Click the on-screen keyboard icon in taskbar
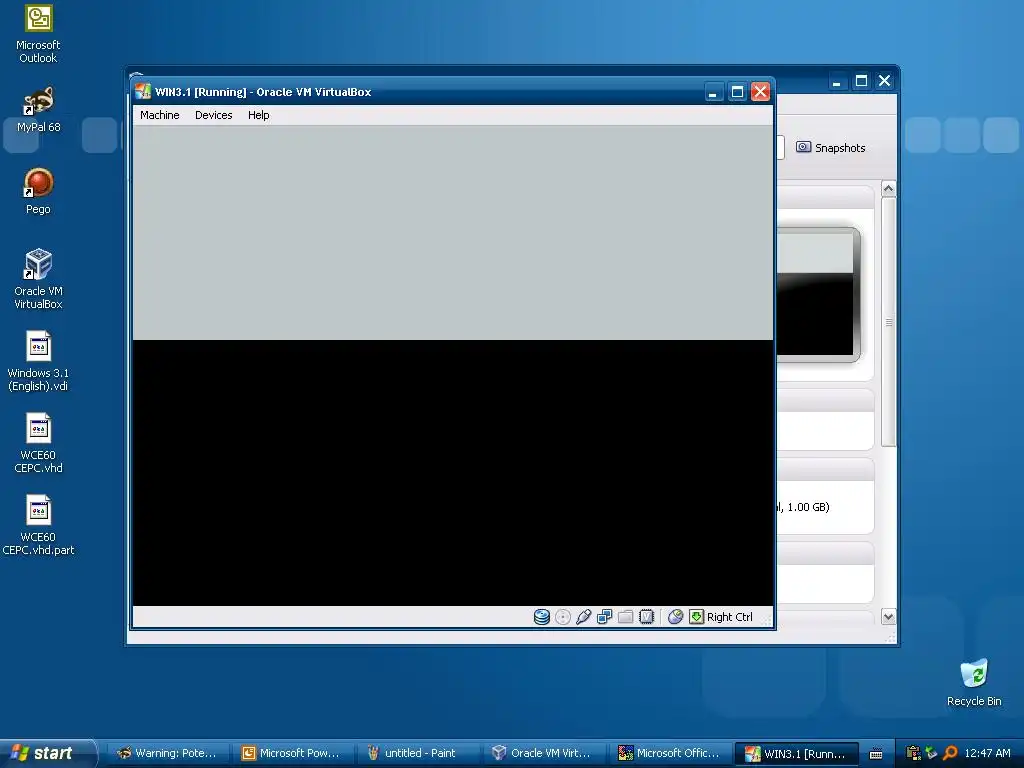The image size is (1024, 768). pos(876,754)
